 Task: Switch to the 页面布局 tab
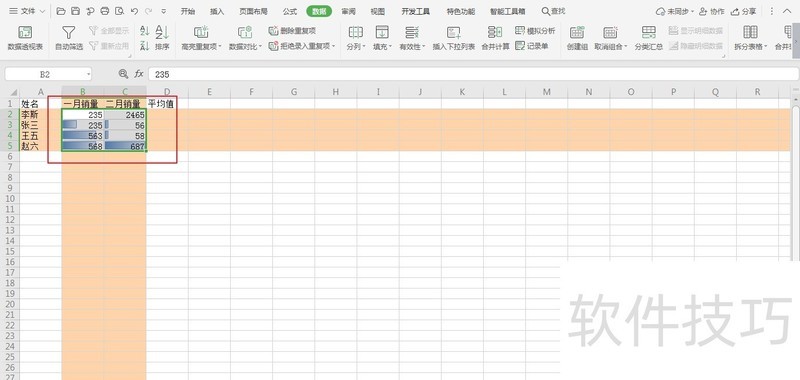pyautogui.click(x=253, y=11)
